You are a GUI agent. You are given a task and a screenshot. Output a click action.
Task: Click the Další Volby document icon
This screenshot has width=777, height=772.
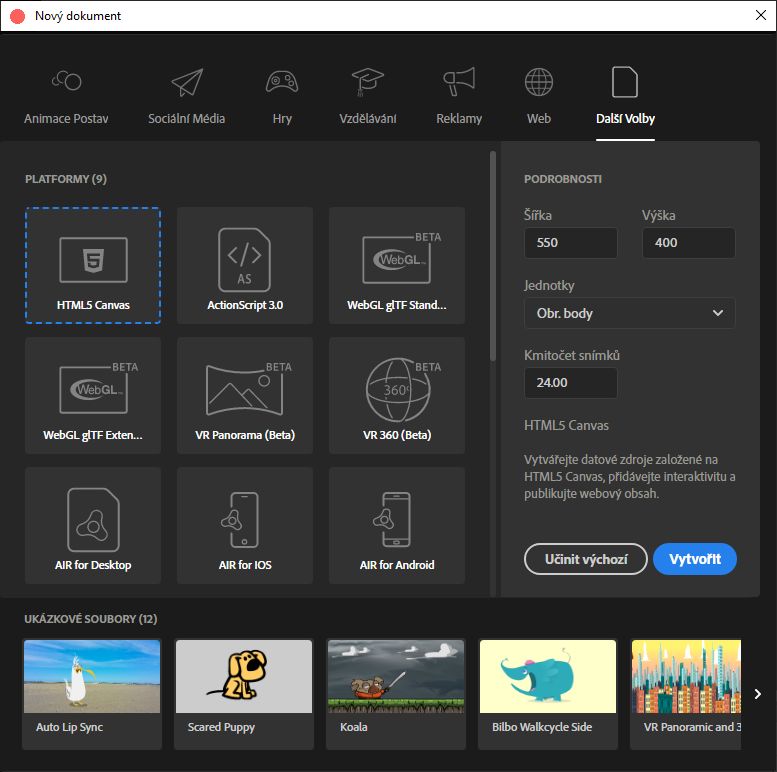click(625, 82)
